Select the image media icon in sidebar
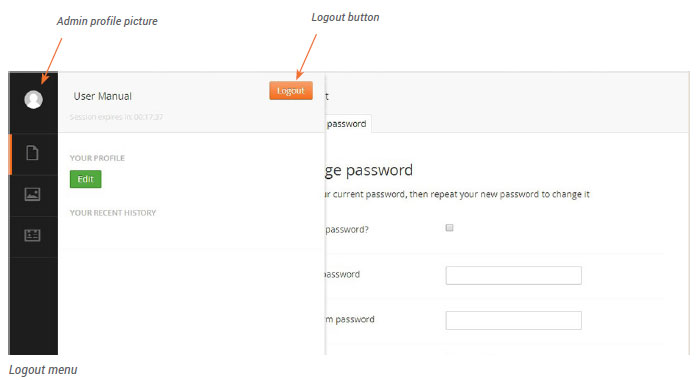 coord(32,194)
